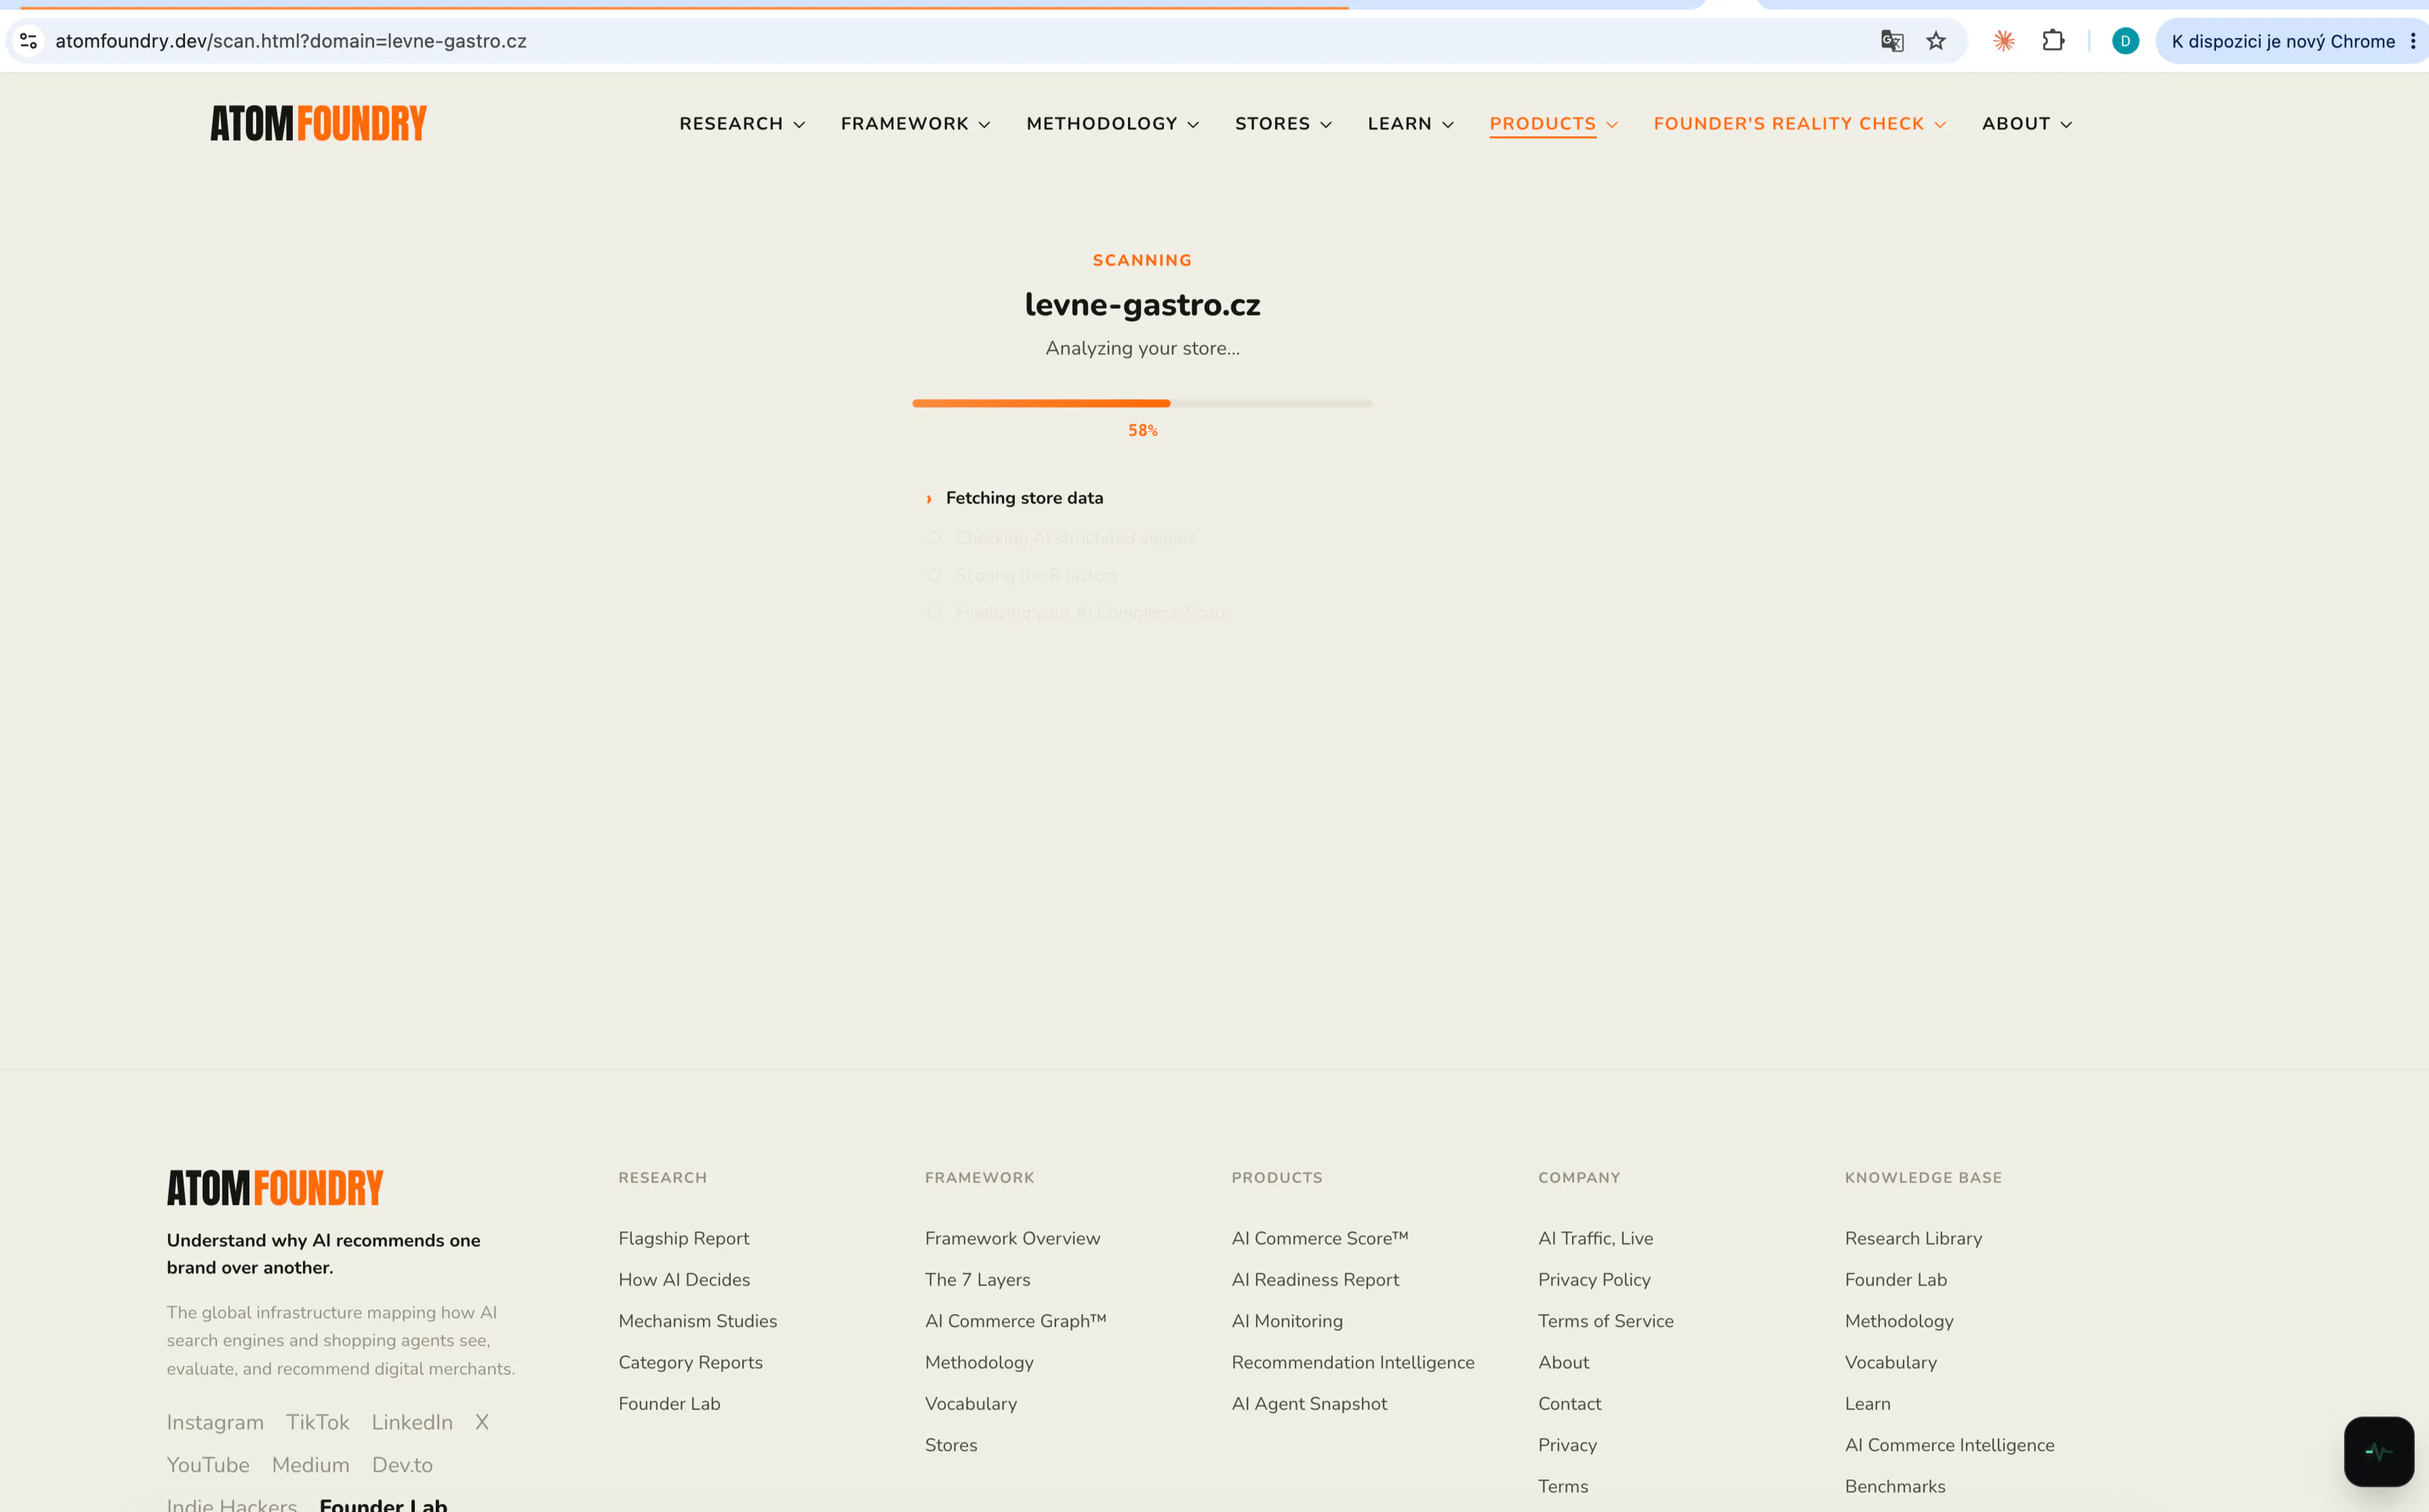Click the site information icon in address bar
This screenshot has width=2429, height=1512.
[29, 41]
